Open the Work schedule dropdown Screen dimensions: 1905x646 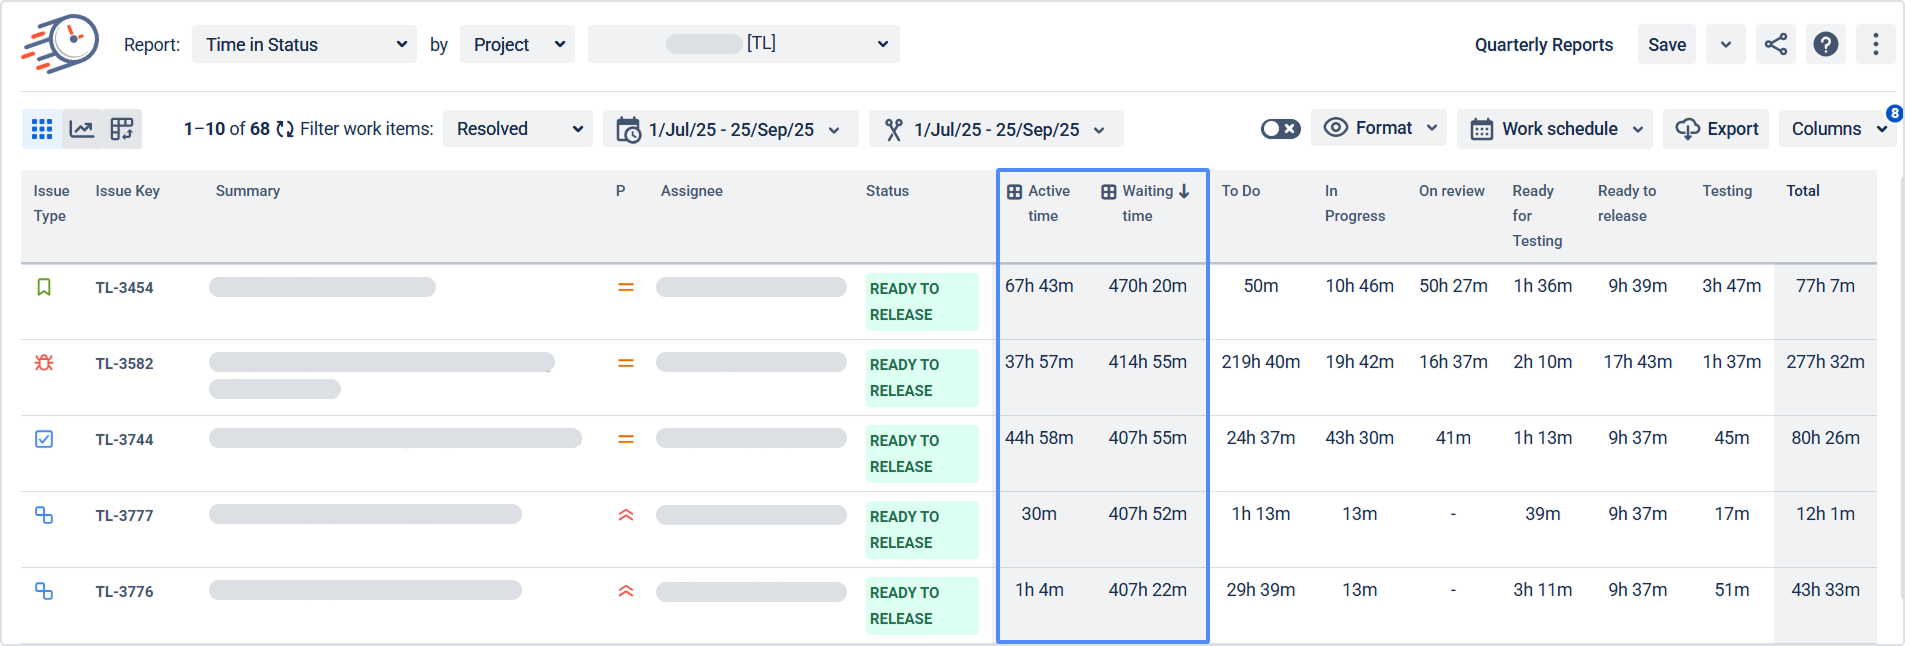click(1555, 129)
